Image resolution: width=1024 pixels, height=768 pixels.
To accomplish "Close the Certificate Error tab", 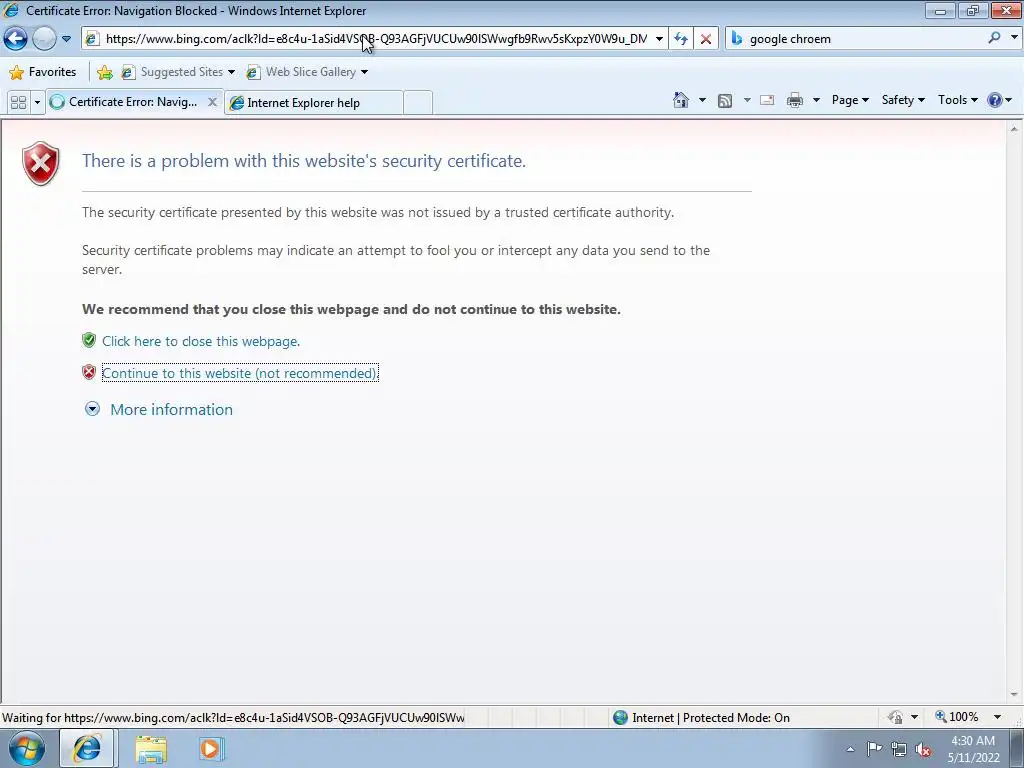I will click(212, 102).
